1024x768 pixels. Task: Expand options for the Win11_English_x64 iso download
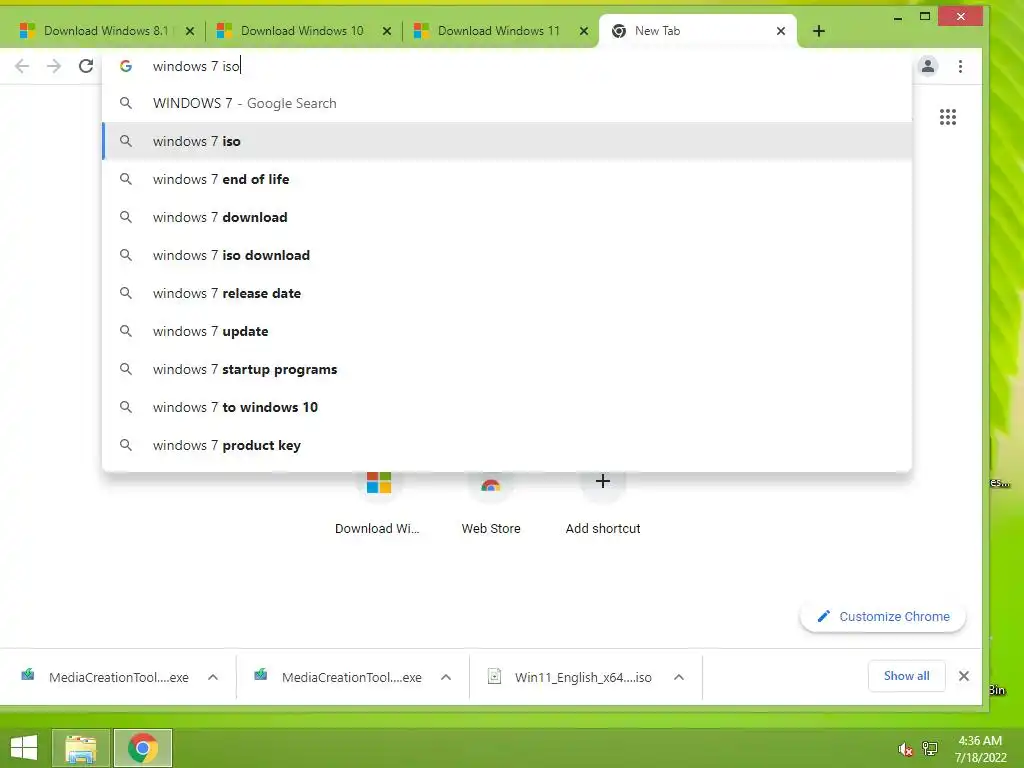coord(679,677)
